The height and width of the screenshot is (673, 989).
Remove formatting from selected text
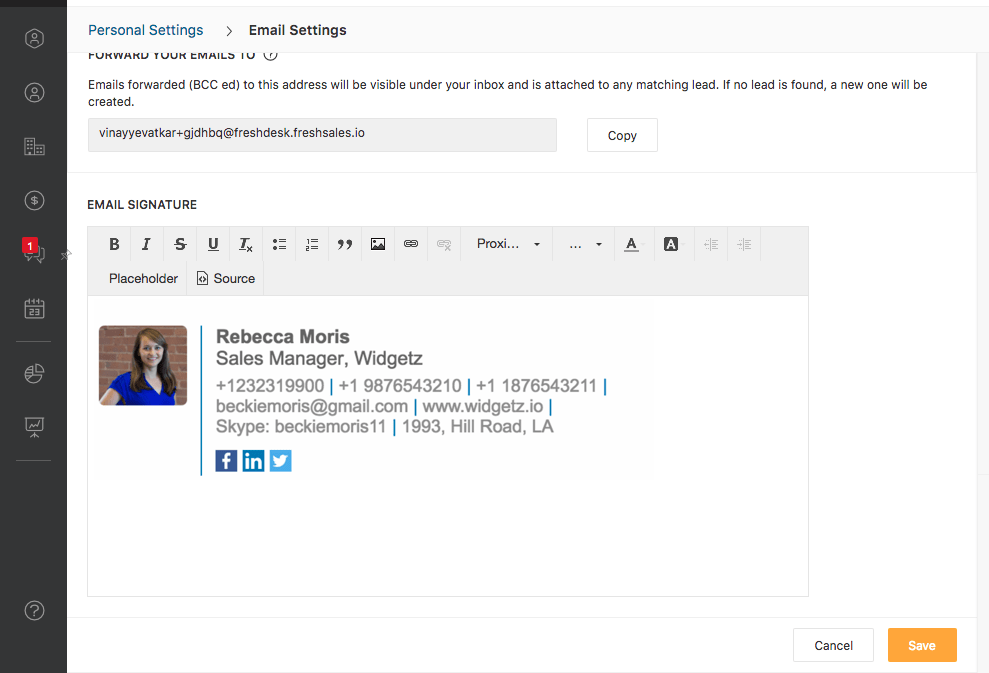(246, 244)
